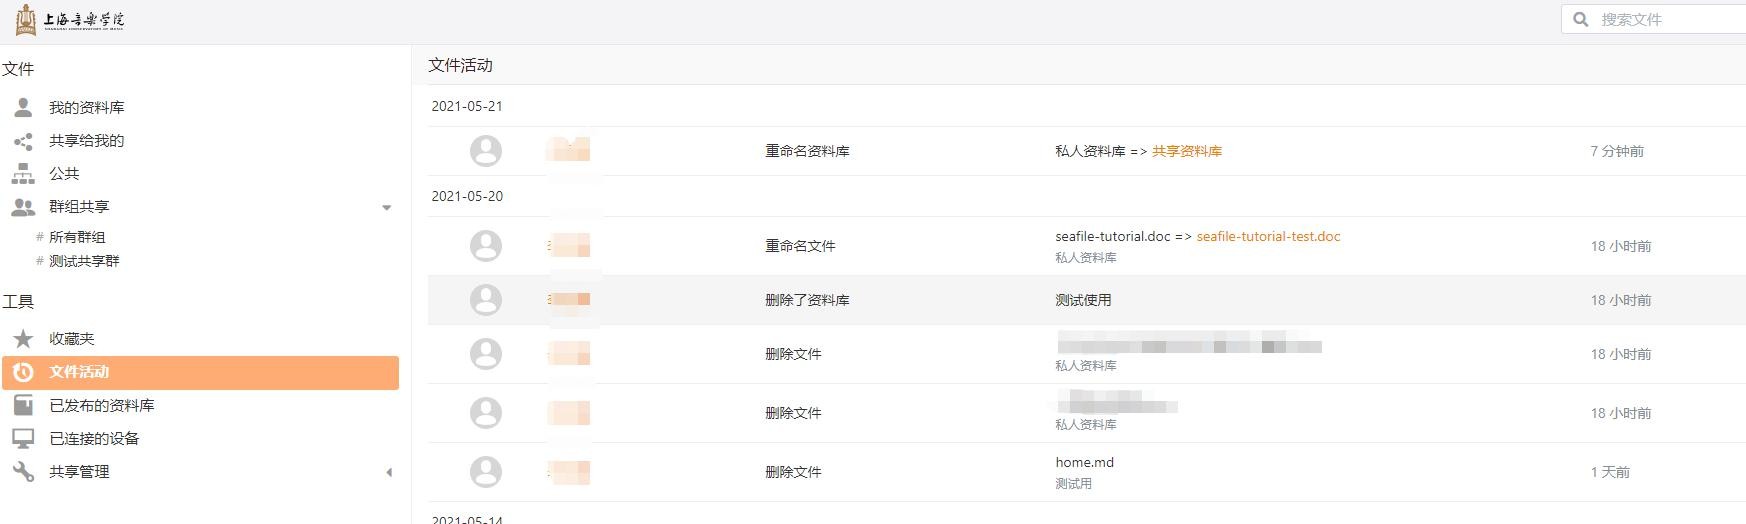Click the organization icon beside 公共
Screen dimensions: 1746x524
tap(23, 174)
